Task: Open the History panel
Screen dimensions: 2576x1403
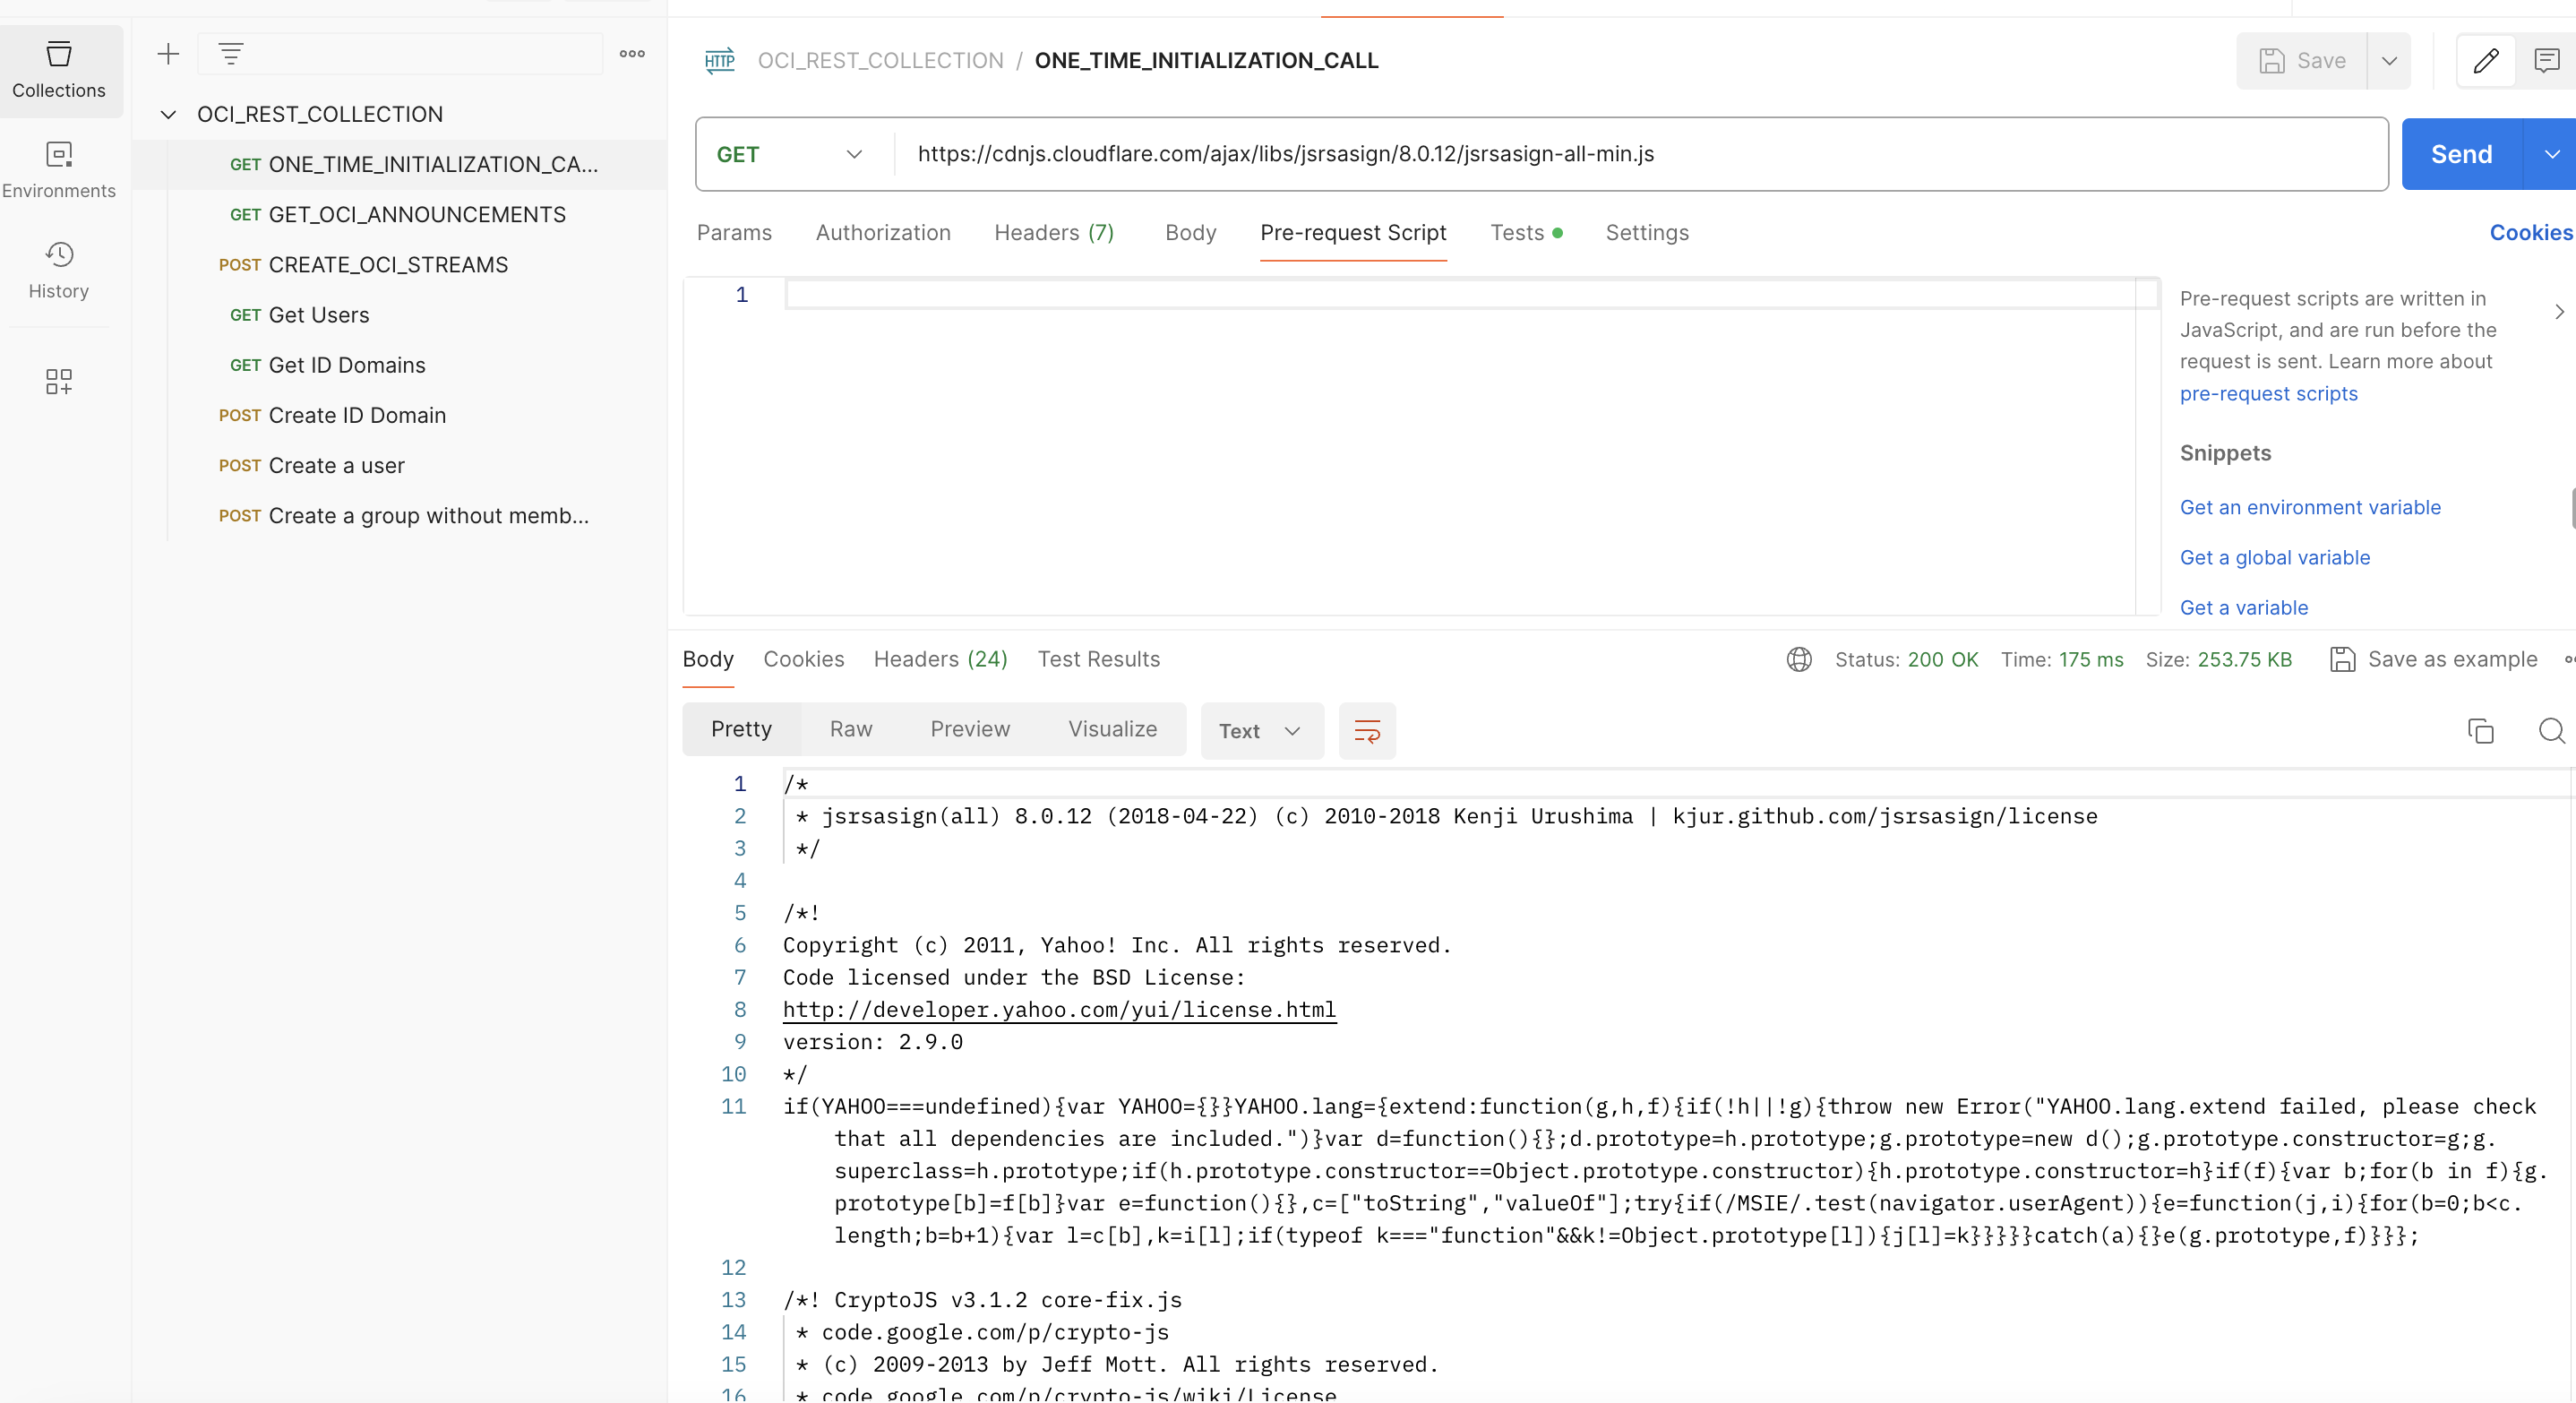Action: [58, 270]
